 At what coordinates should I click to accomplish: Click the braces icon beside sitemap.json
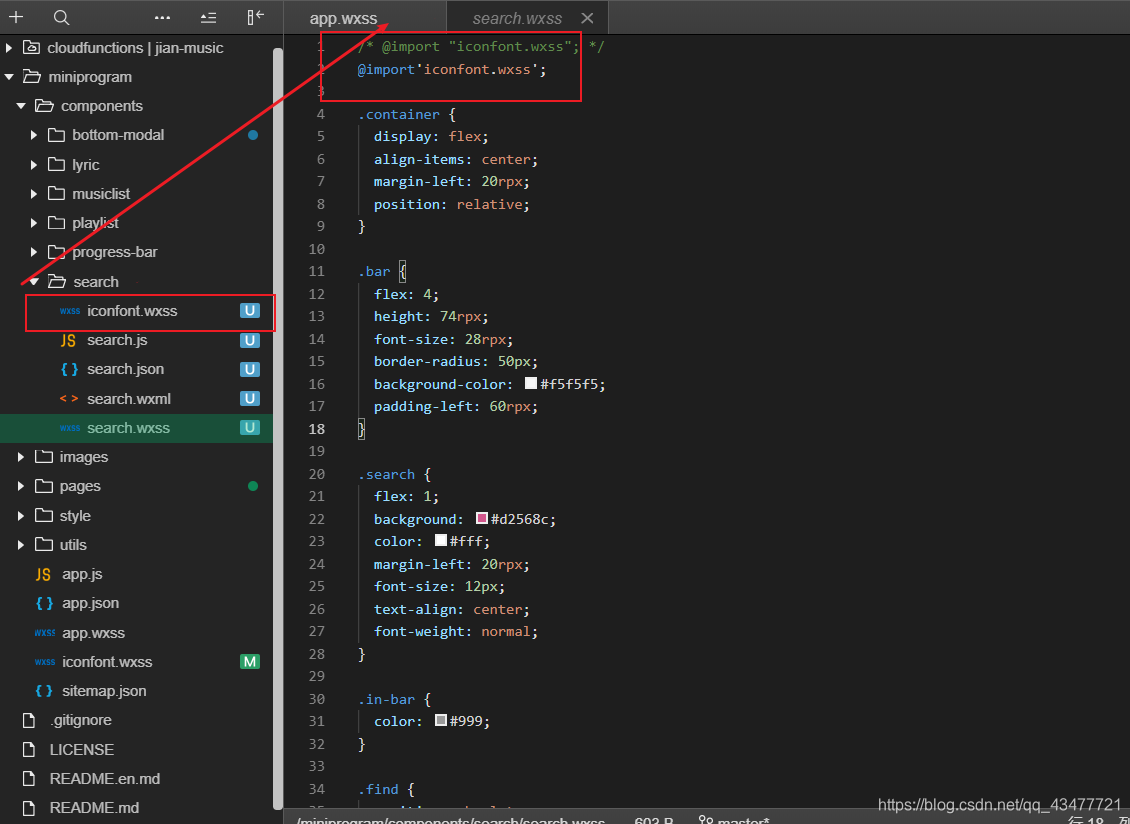tap(44, 691)
